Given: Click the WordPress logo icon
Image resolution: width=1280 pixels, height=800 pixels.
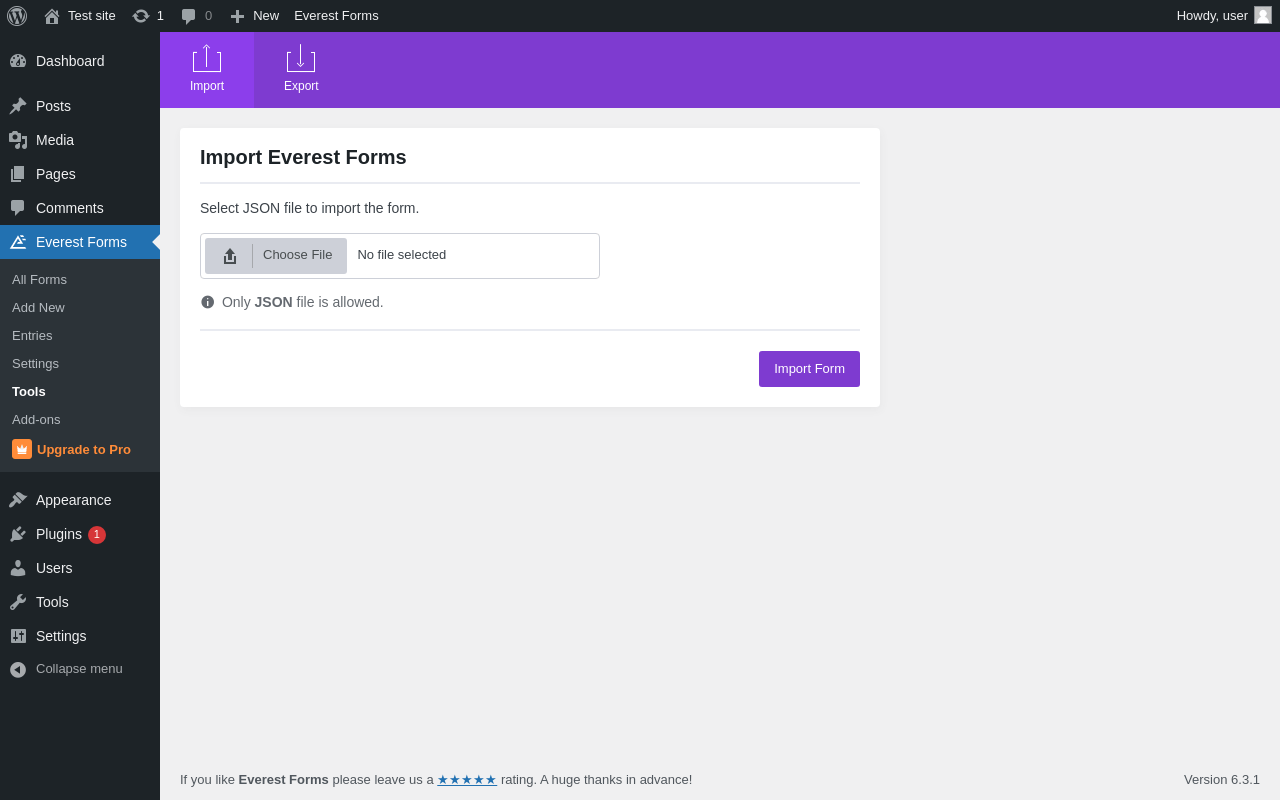Looking at the screenshot, I should point(17,16).
